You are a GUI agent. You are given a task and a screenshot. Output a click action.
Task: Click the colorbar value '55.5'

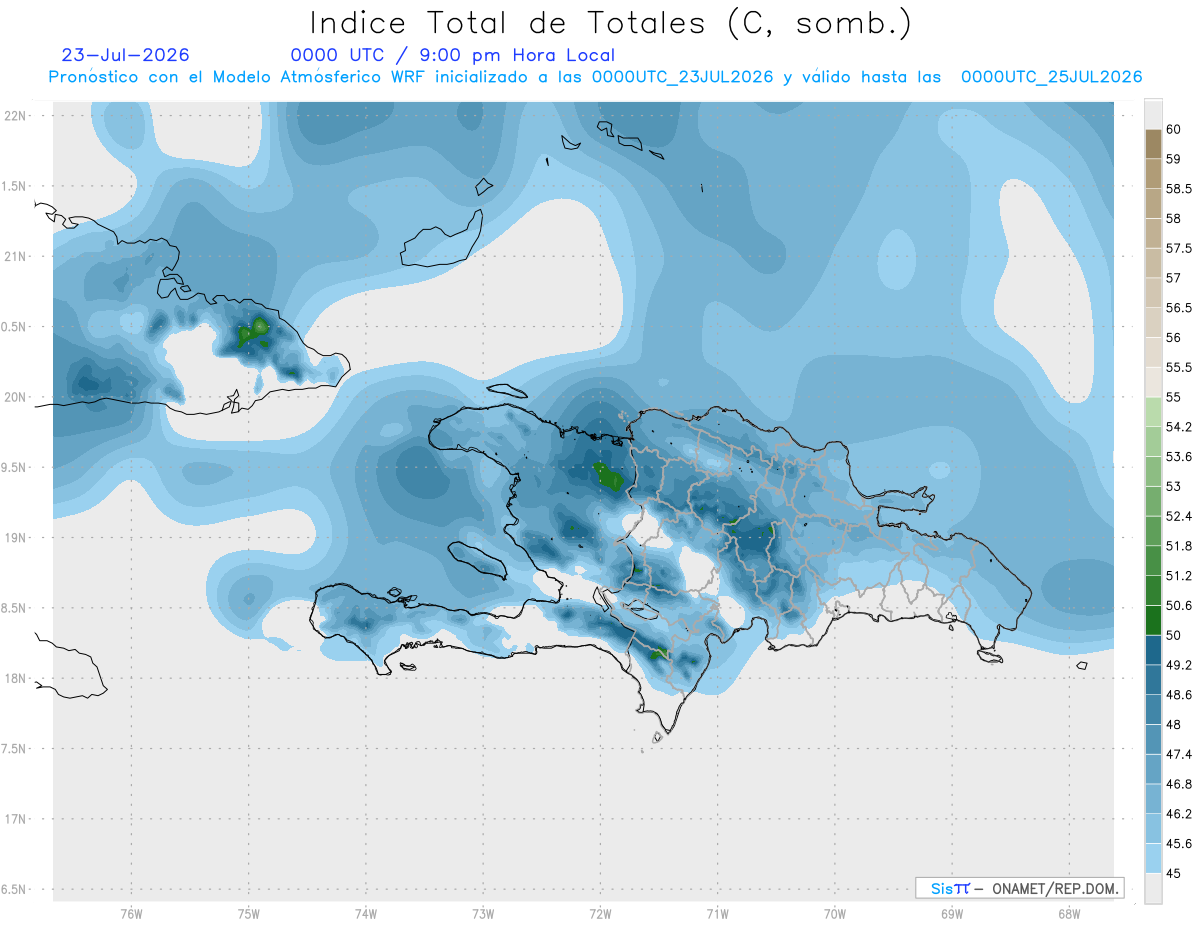[1178, 367]
